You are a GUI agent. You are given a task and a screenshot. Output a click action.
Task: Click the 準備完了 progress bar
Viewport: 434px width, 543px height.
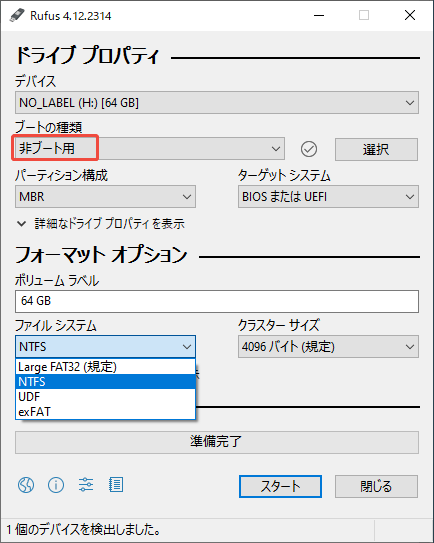click(217, 442)
